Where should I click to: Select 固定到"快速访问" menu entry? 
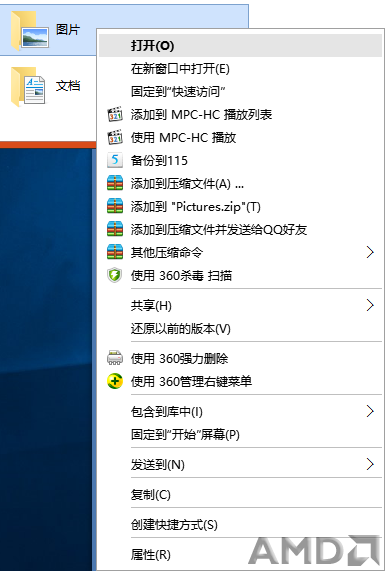[240, 91]
